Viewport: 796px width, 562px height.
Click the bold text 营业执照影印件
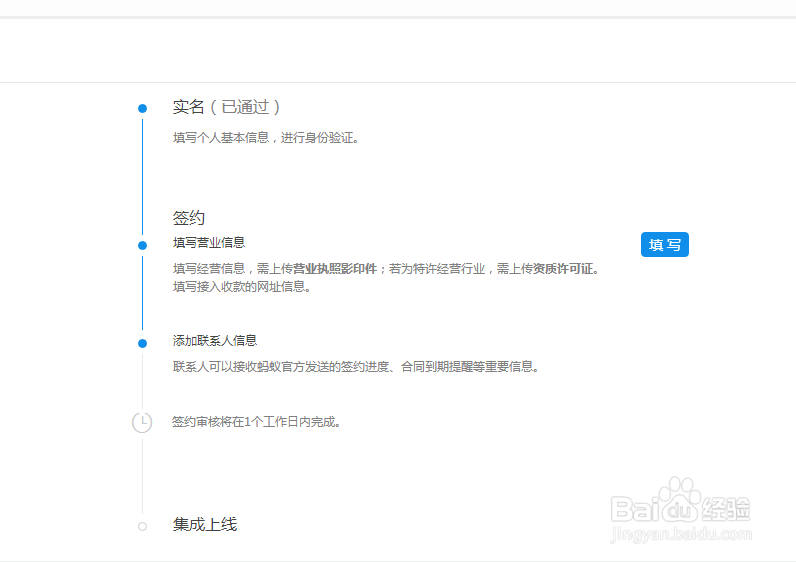(x=335, y=269)
